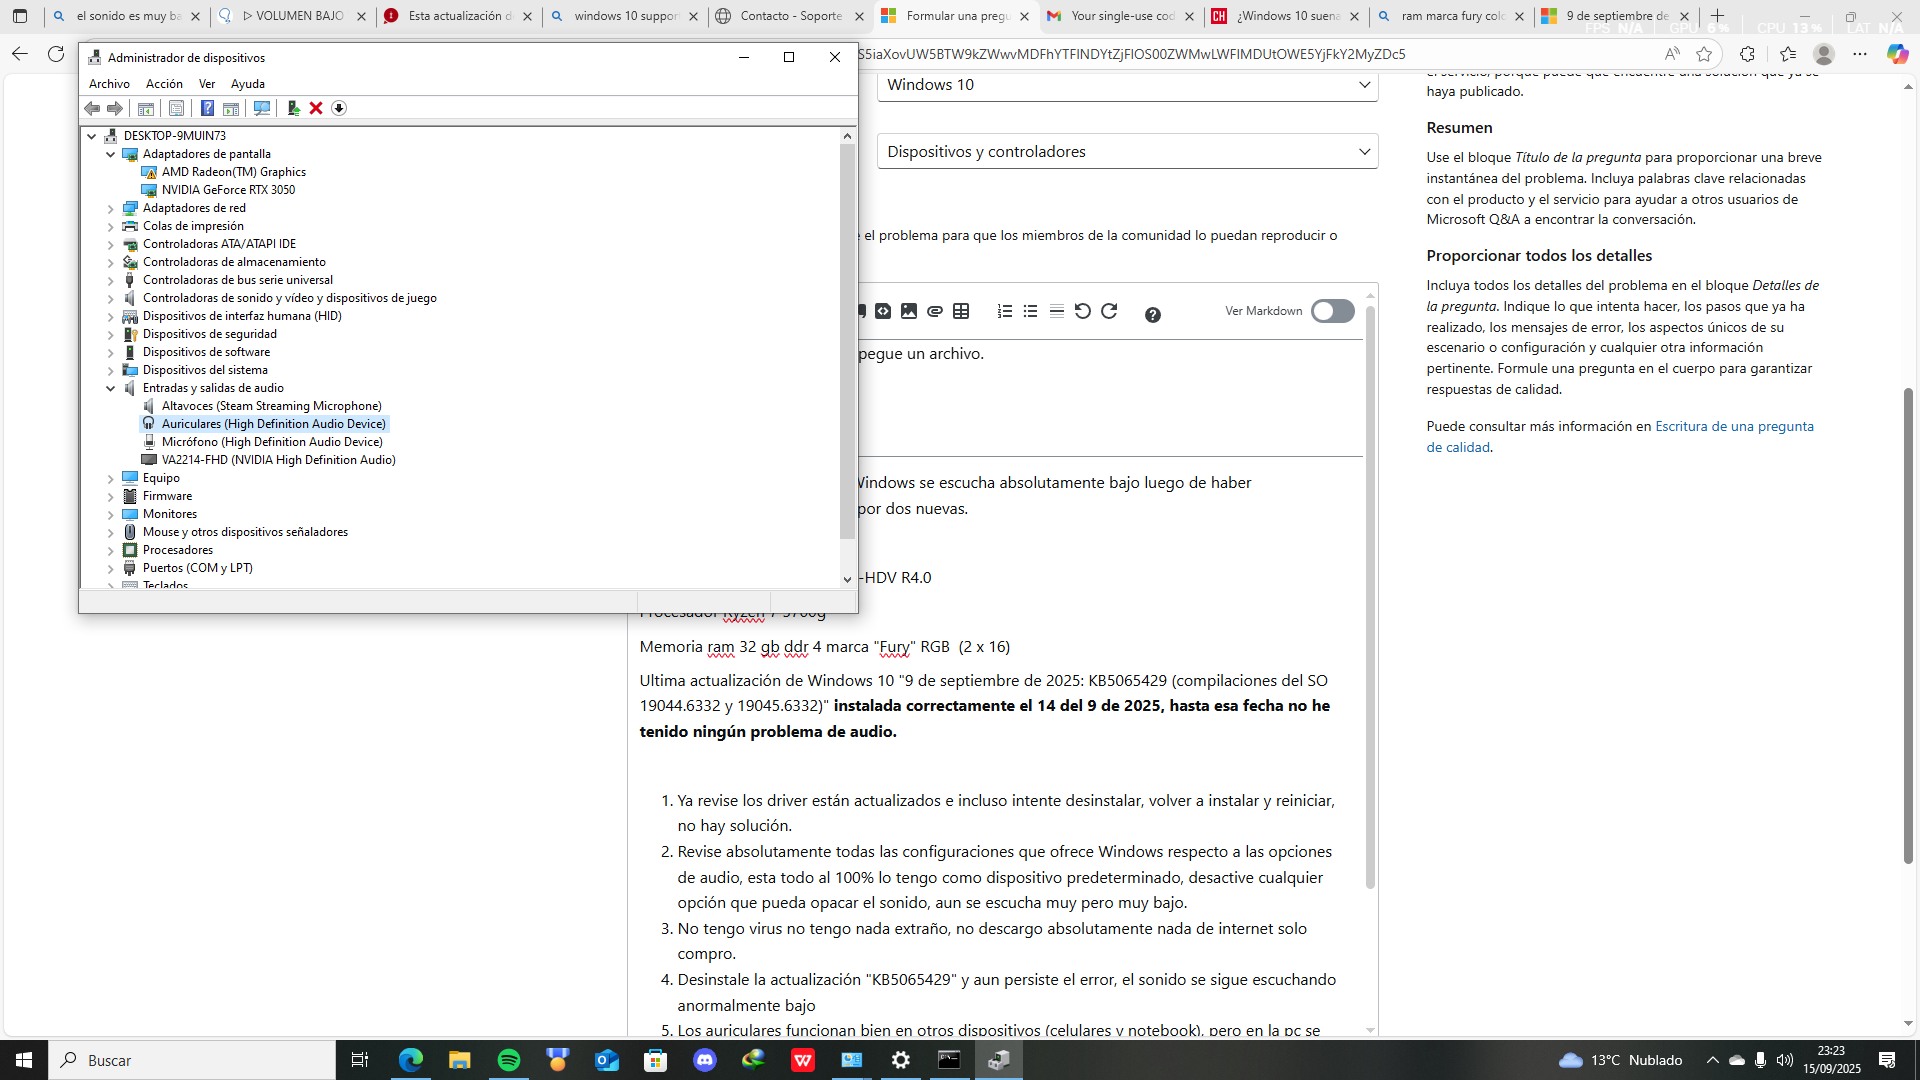This screenshot has height=1080, width=1920.
Task: Open the Acción menu
Action: 164,84
